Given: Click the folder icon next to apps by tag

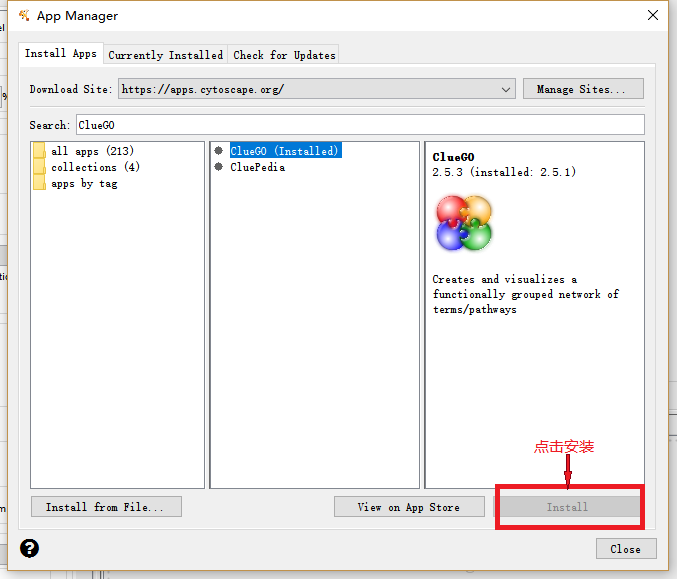Looking at the screenshot, I should coord(39,183).
